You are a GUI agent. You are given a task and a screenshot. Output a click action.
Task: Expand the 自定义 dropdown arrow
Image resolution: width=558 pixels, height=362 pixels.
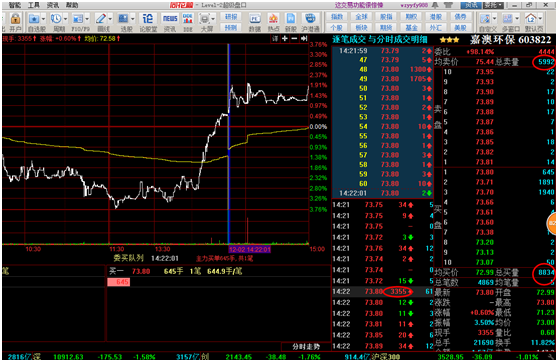494,19
